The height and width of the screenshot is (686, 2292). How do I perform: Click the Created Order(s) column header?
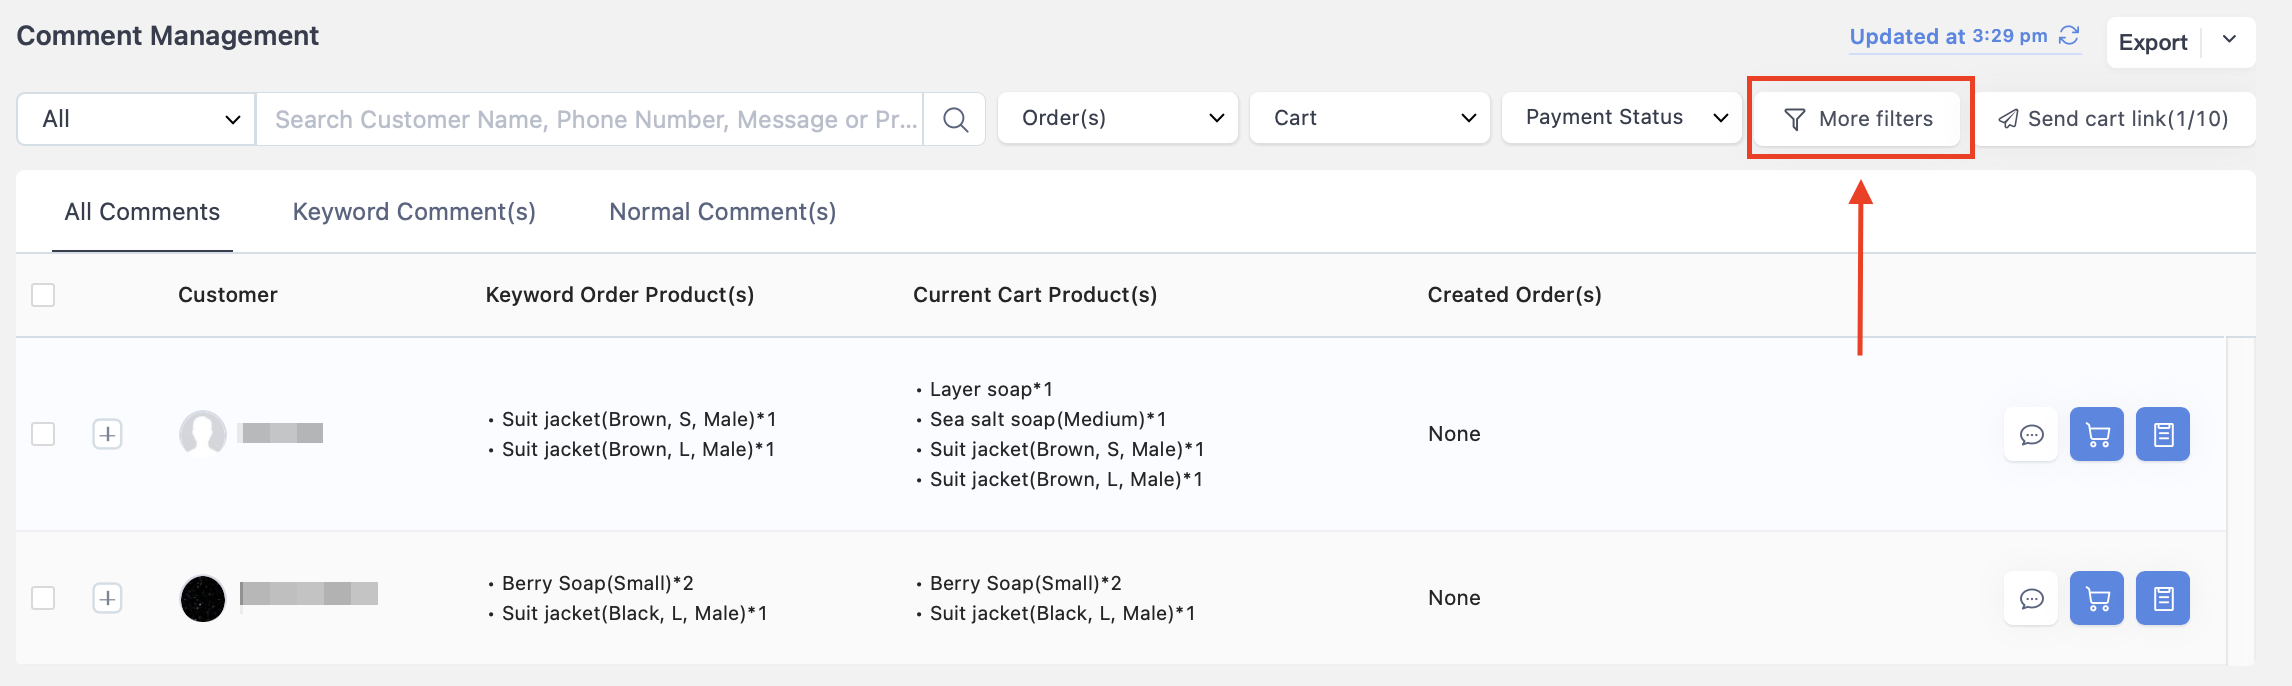click(1515, 295)
